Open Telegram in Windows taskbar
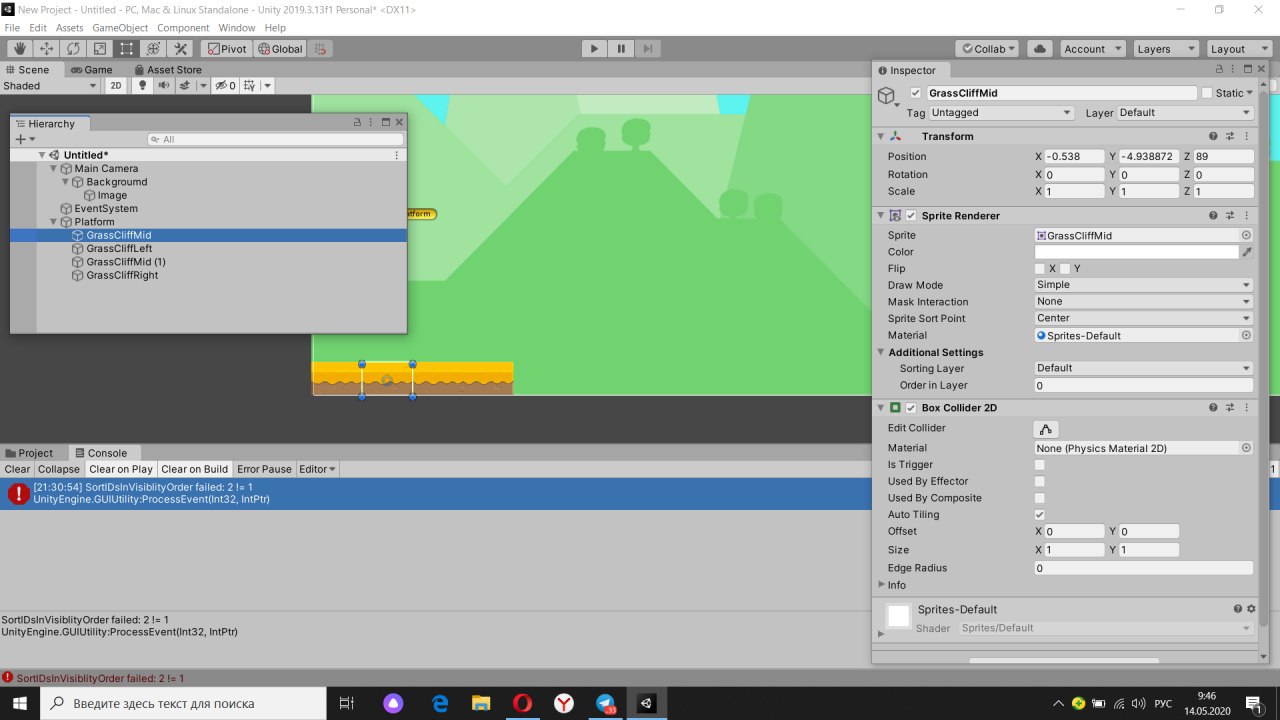This screenshot has width=1280, height=720. (x=606, y=703)
